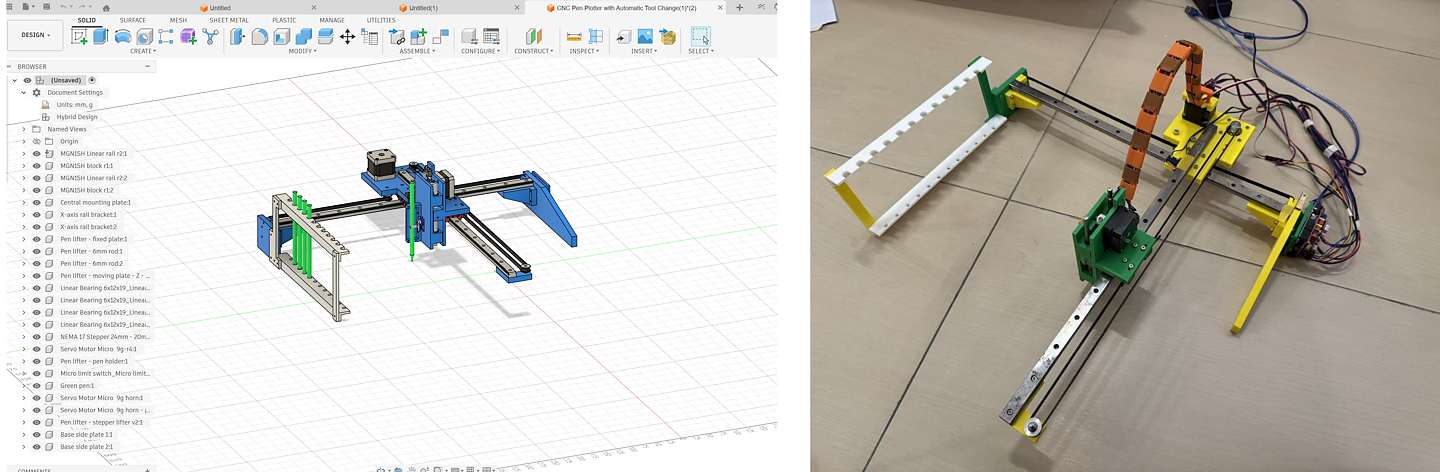The height and width of the screenshot is (472, 1440).
Task: Hide the MGN15H block r1:1 component
Action: click(37, 165)
